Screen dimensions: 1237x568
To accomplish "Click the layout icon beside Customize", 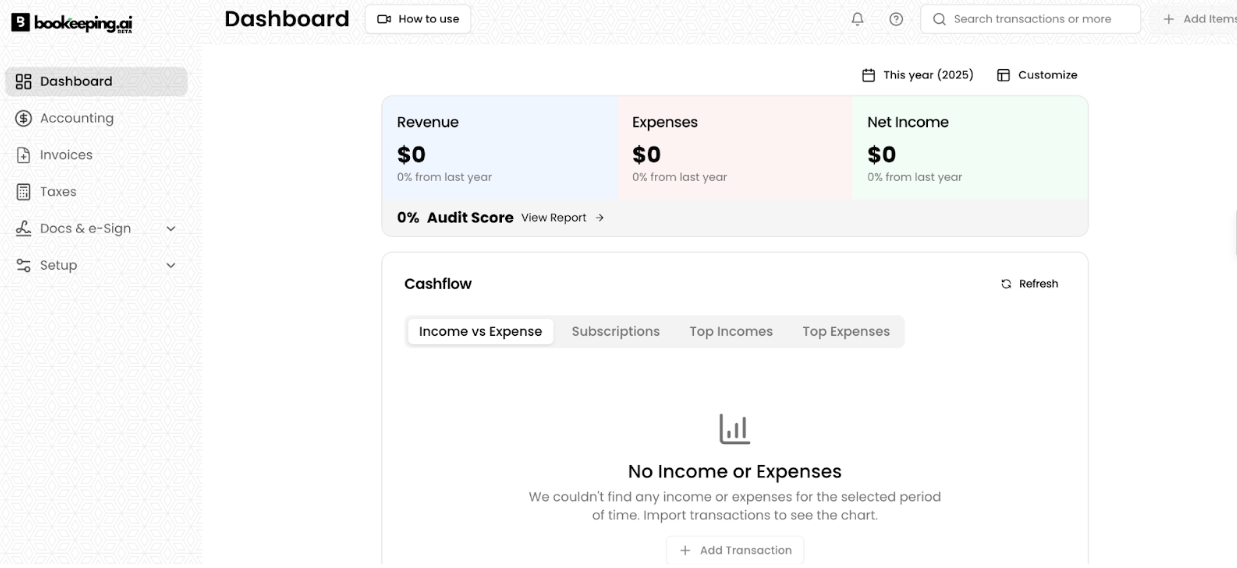I will click(x=1003, y=75).
